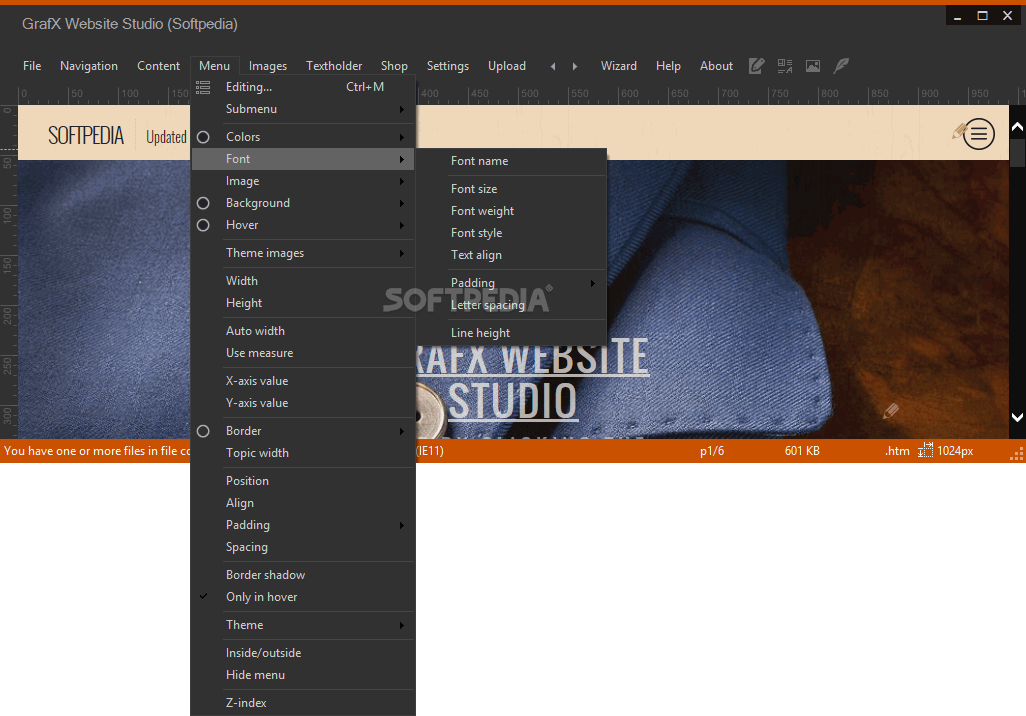Screen dimensions: 1026x716
Task: Select Hide menu entry
Action: [x=304, y=675]
